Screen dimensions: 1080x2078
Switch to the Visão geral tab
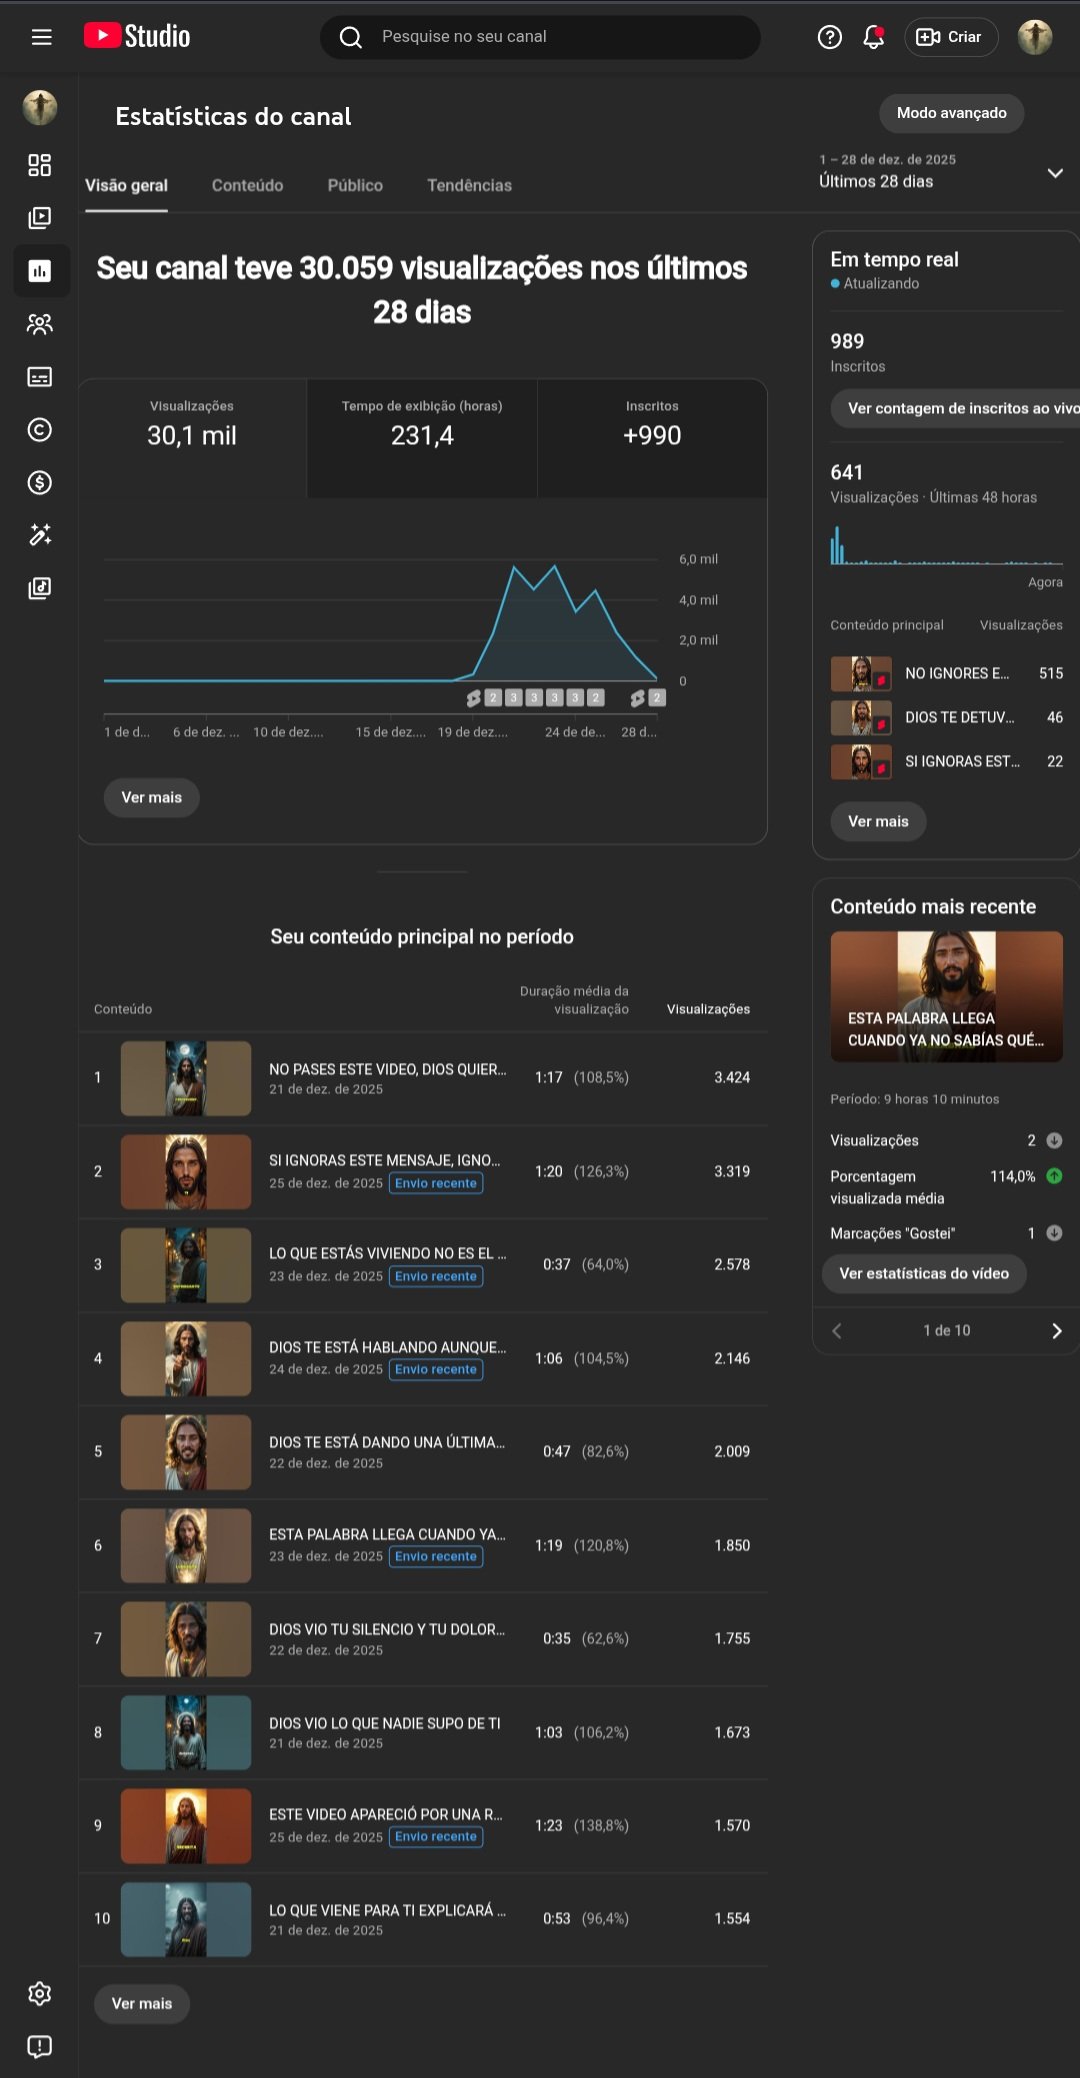[x=126, y=186]
